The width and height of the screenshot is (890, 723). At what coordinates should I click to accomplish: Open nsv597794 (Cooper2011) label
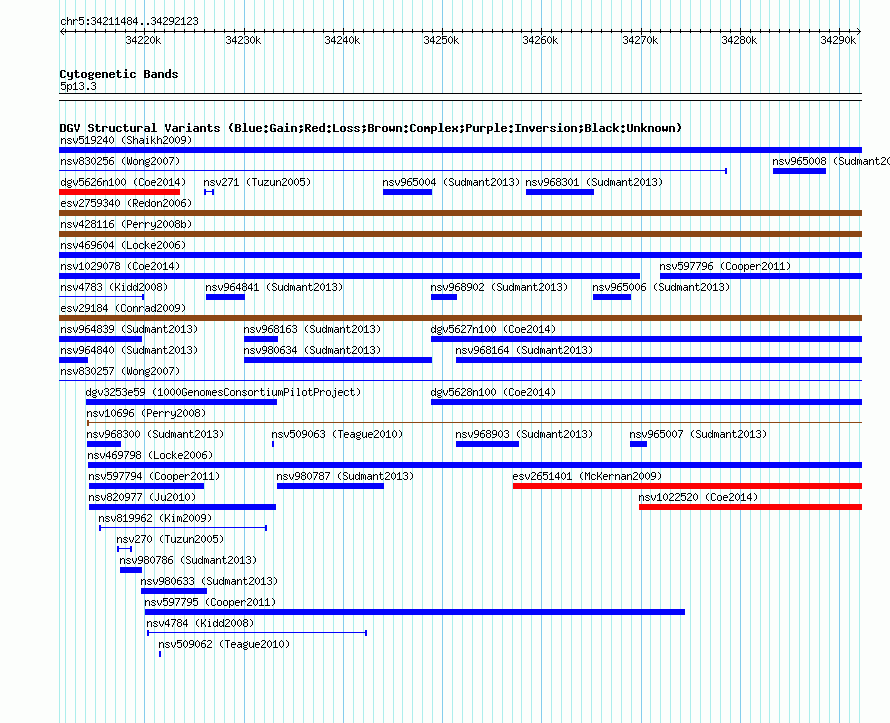tap(154, 476)
